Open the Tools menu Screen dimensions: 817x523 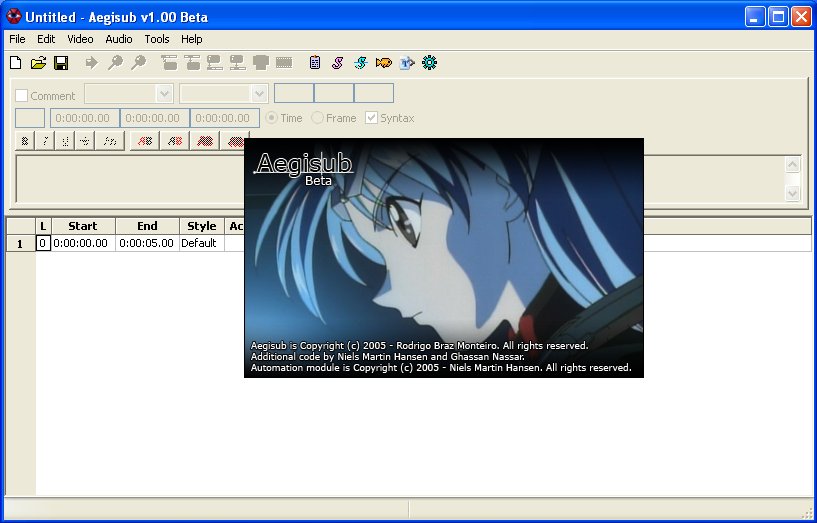(x=157, y=39)
